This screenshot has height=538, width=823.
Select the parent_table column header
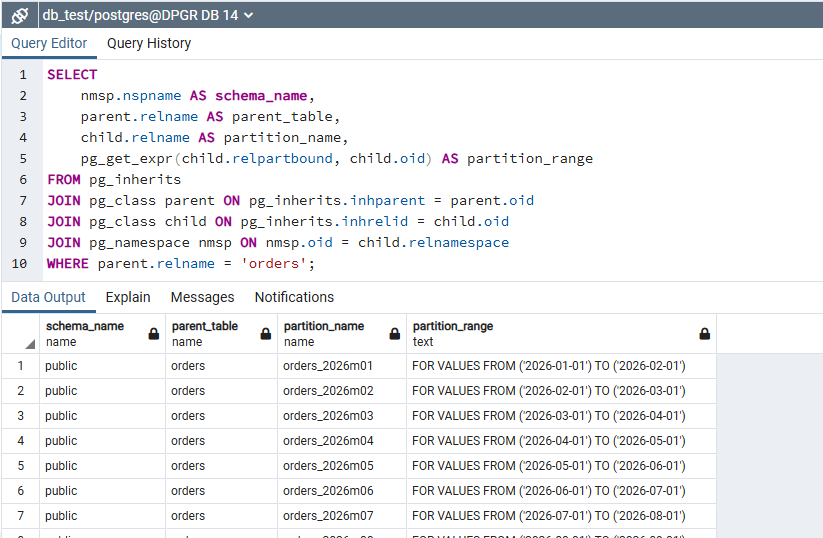click(221, 334)
